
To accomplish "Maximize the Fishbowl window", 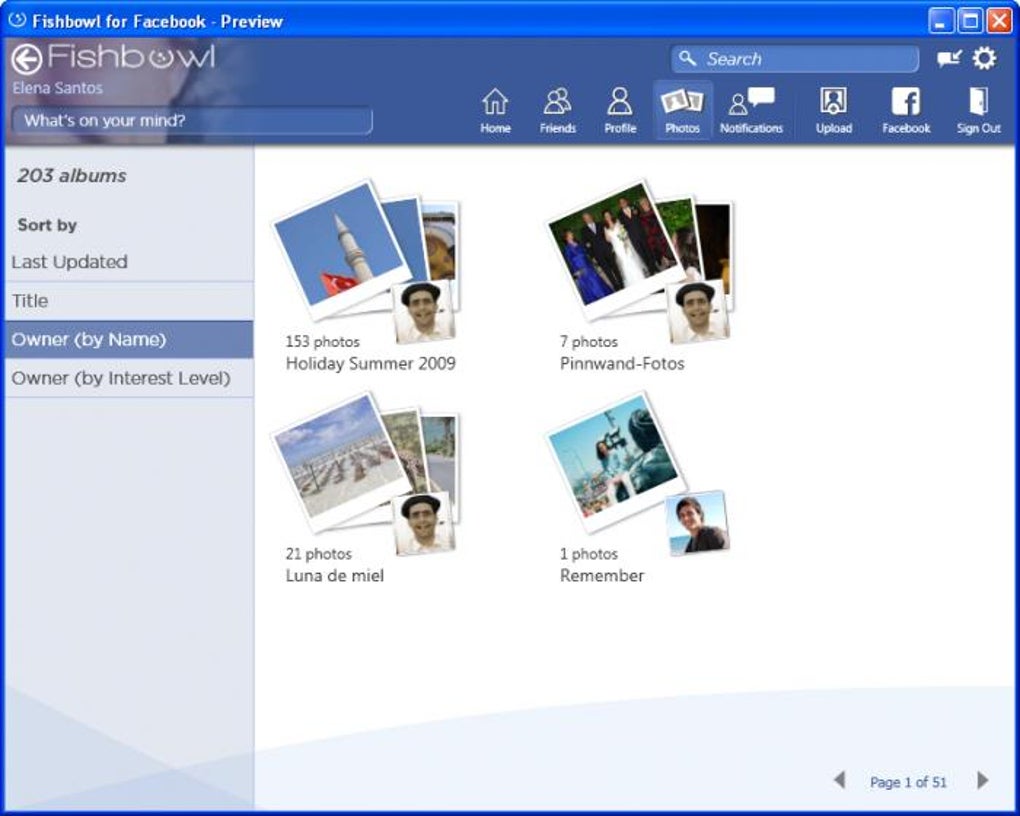I will click(x=970, y=21).
